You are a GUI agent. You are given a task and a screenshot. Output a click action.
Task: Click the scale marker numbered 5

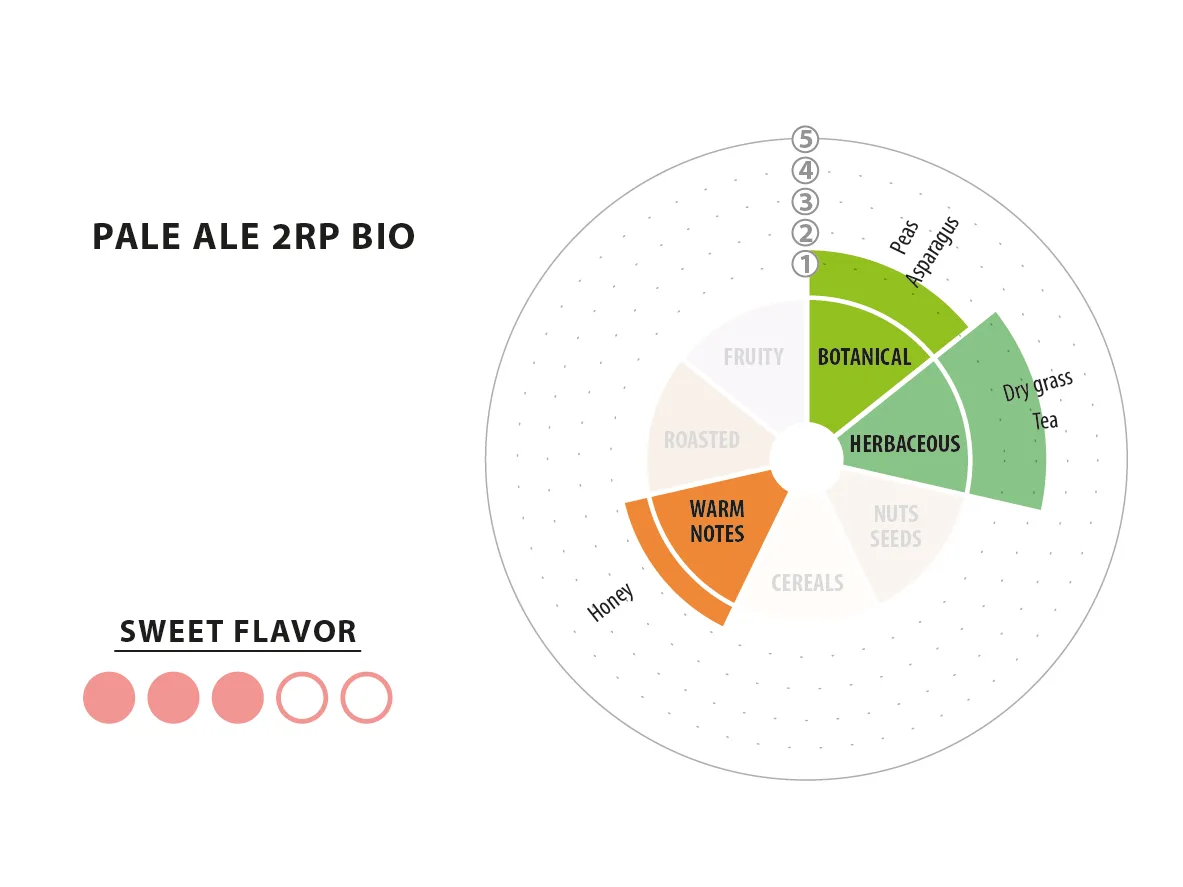[x=806, y=140]
